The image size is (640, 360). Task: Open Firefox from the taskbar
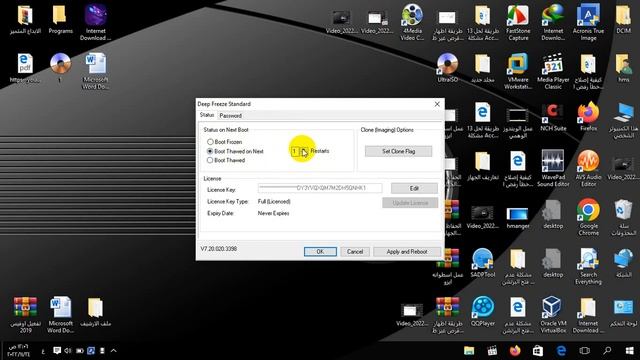515,351
